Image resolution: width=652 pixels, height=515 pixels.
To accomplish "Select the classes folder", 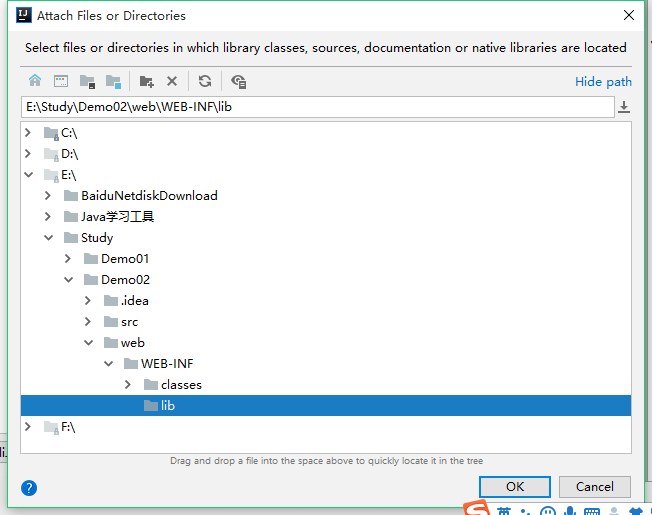I will click(326, 384).
